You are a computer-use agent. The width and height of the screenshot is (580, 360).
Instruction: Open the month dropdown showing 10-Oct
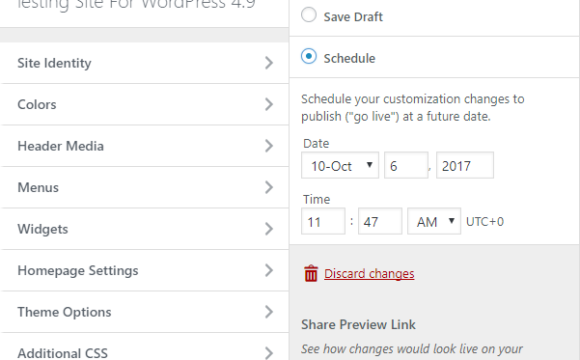click(340, 165)
